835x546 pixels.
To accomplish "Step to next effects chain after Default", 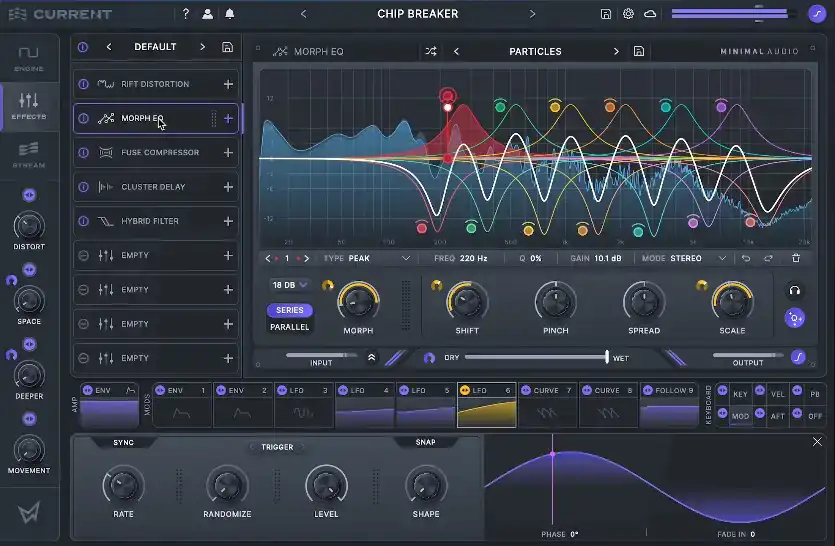I will click(202, 47).
